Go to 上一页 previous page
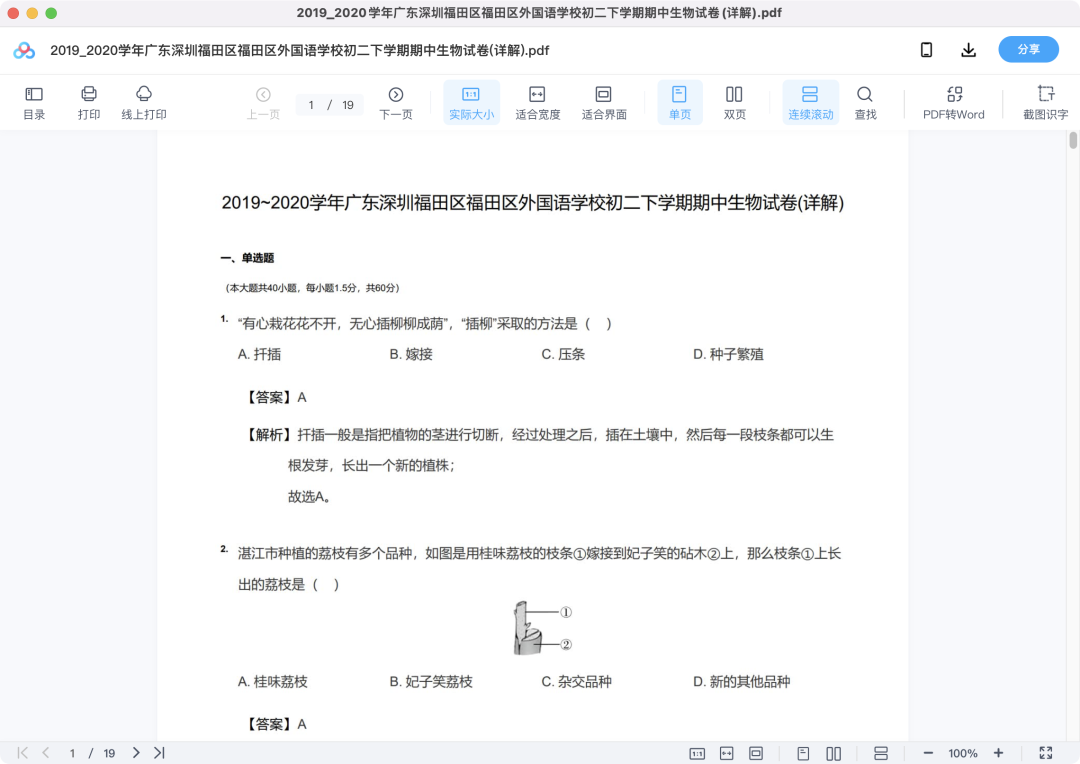This screenshot has width=1080, height=764. 263,103
